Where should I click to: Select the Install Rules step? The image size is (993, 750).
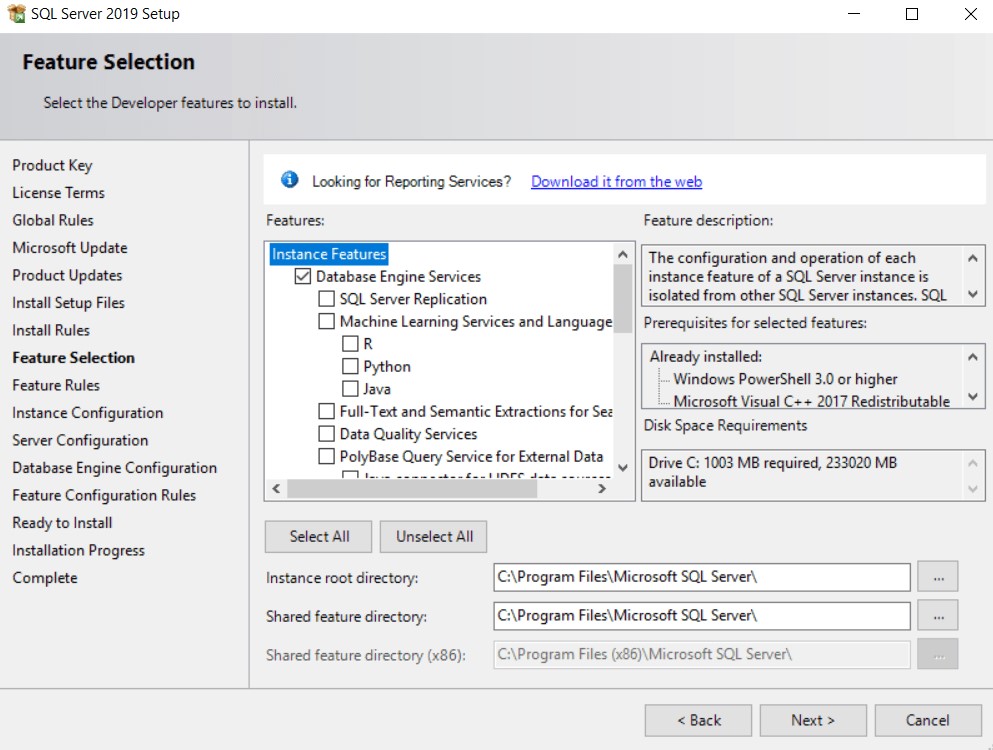coord(51,330)
